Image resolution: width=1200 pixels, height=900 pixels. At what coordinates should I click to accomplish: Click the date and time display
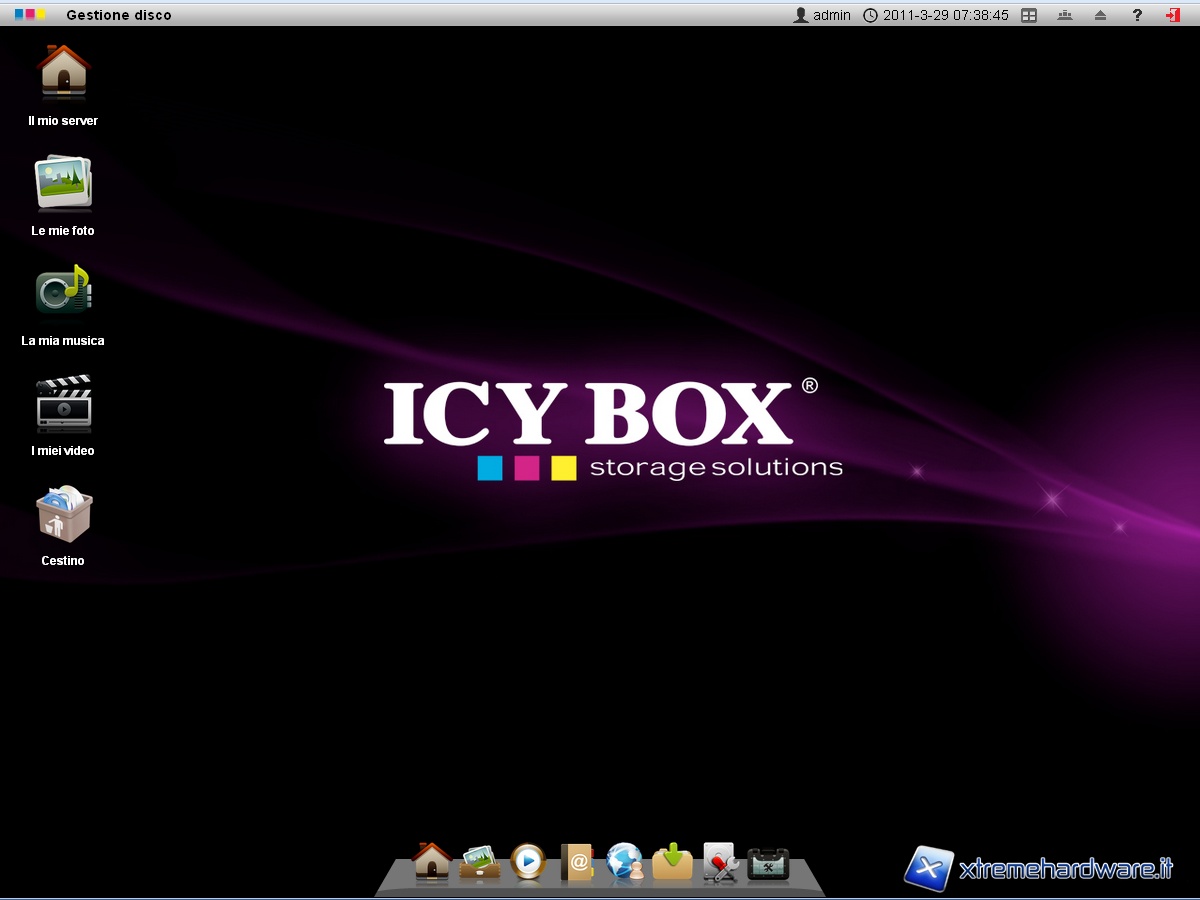point(936,15)
